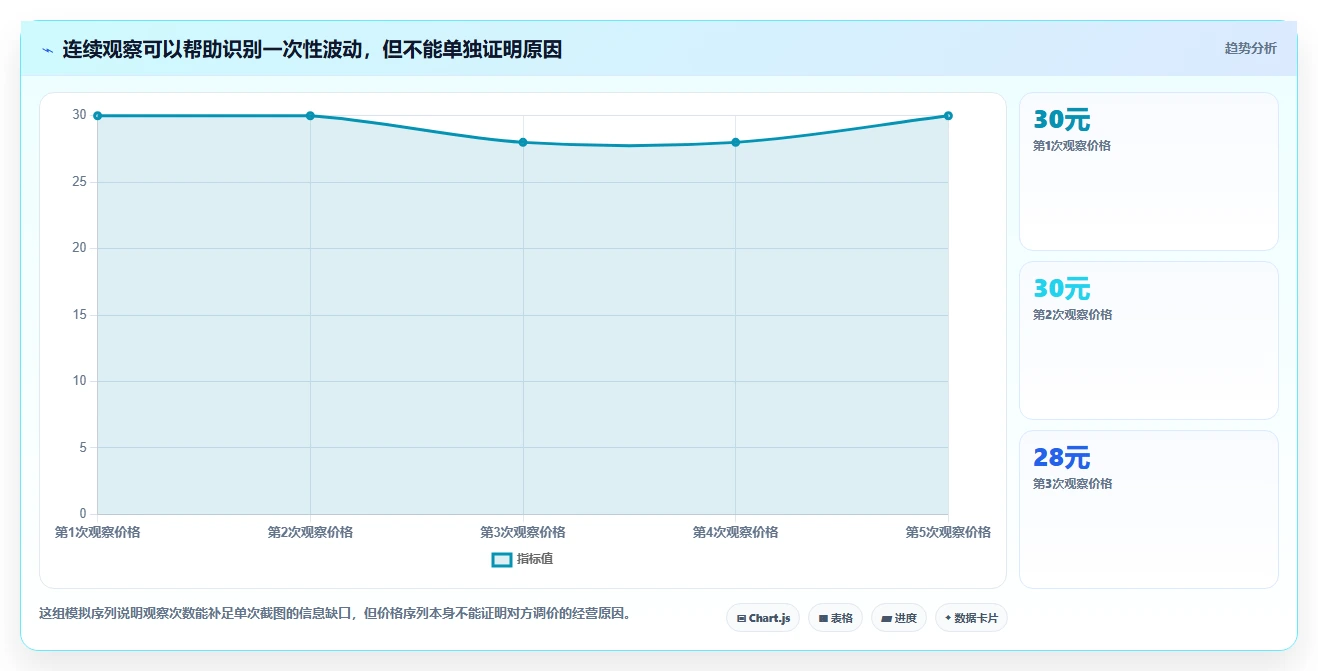Click the y-axis value 20
The height and width of the screenshot is (671, 1318).
click(x=79, y=248)
